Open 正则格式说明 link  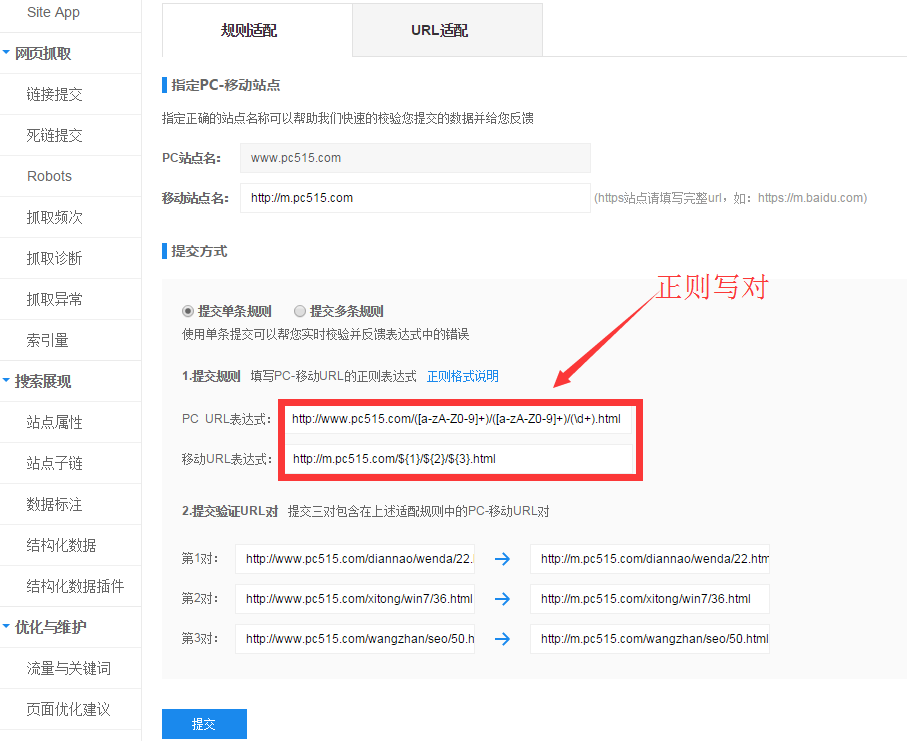[x=463, y=377]
